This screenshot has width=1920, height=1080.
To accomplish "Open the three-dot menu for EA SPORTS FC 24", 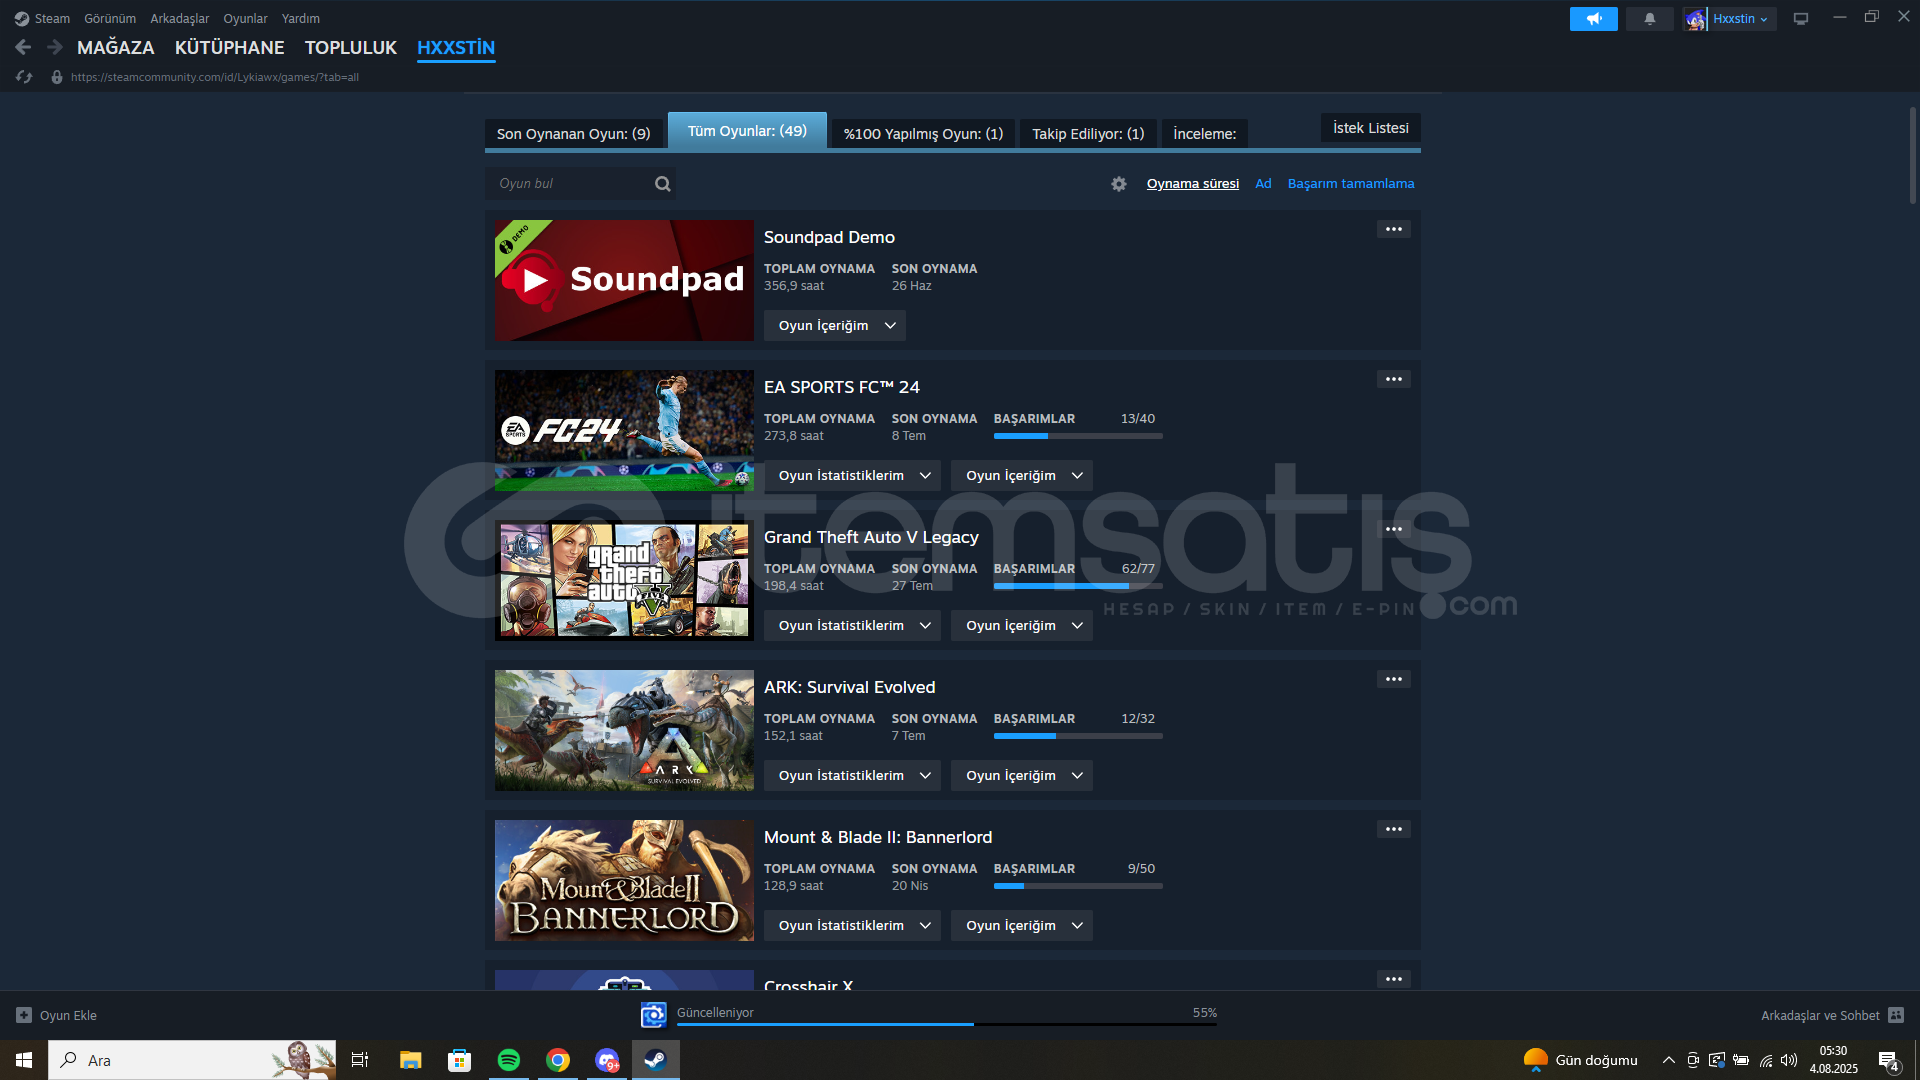I will coord(1393,379).
